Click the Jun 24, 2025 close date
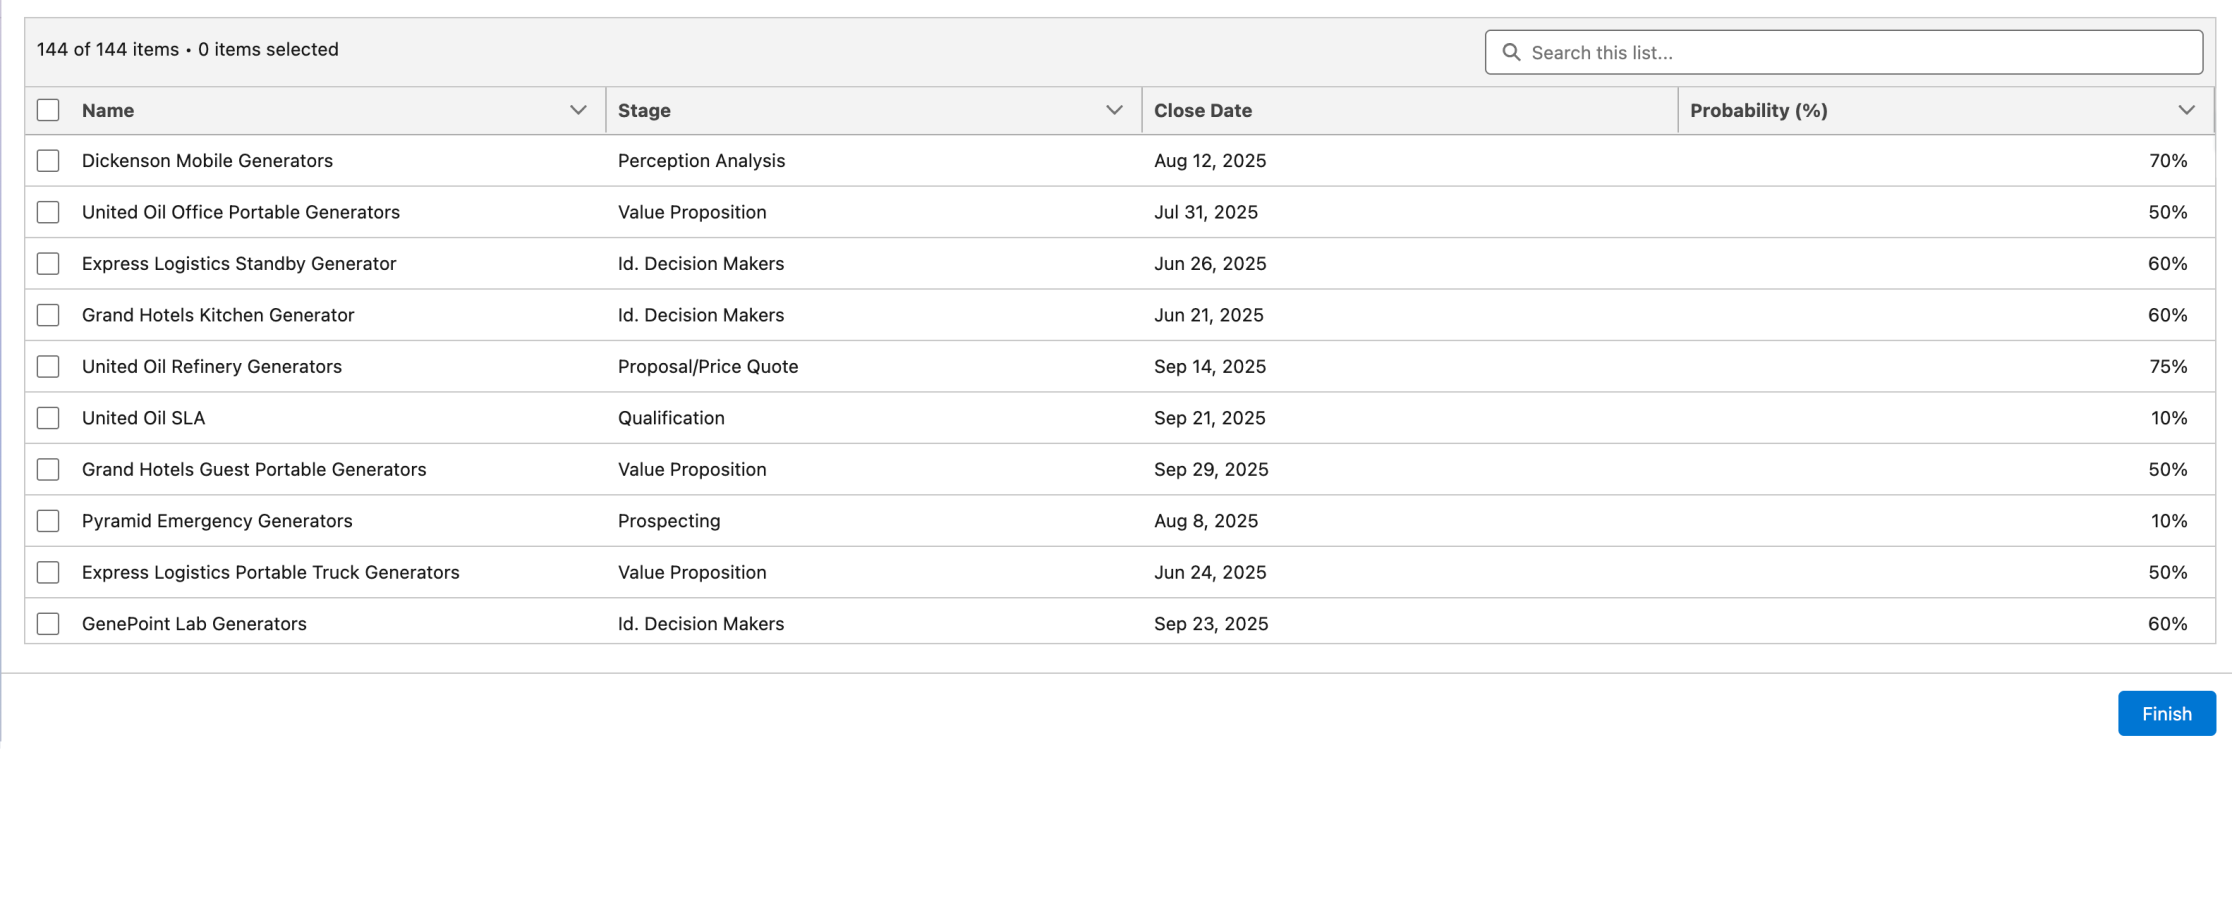2232x922 pixels. 1210,573
